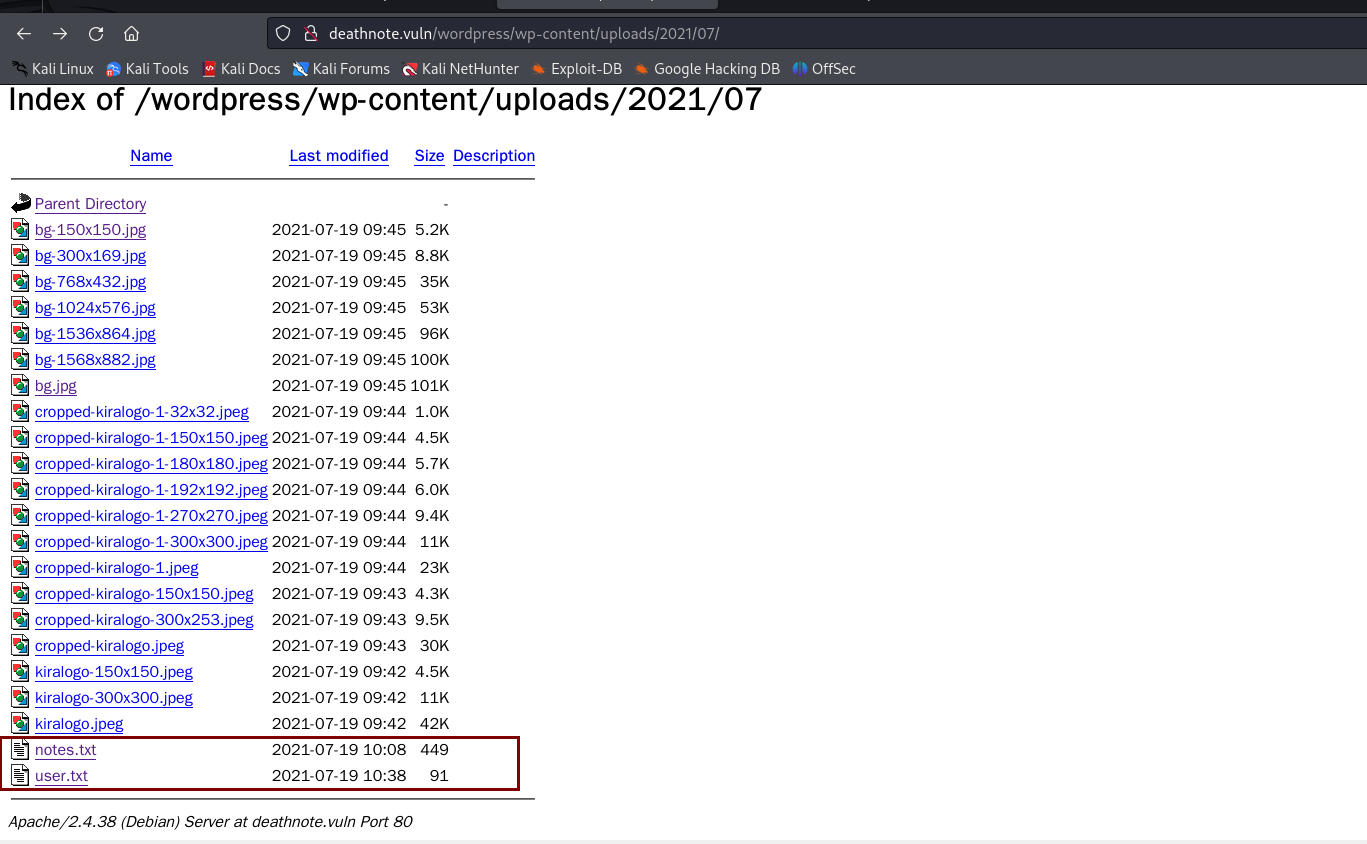Click the Apache/2.4.38 server footer text
Viewport: 1367px width, 844px height.
(x=210, y=822)
